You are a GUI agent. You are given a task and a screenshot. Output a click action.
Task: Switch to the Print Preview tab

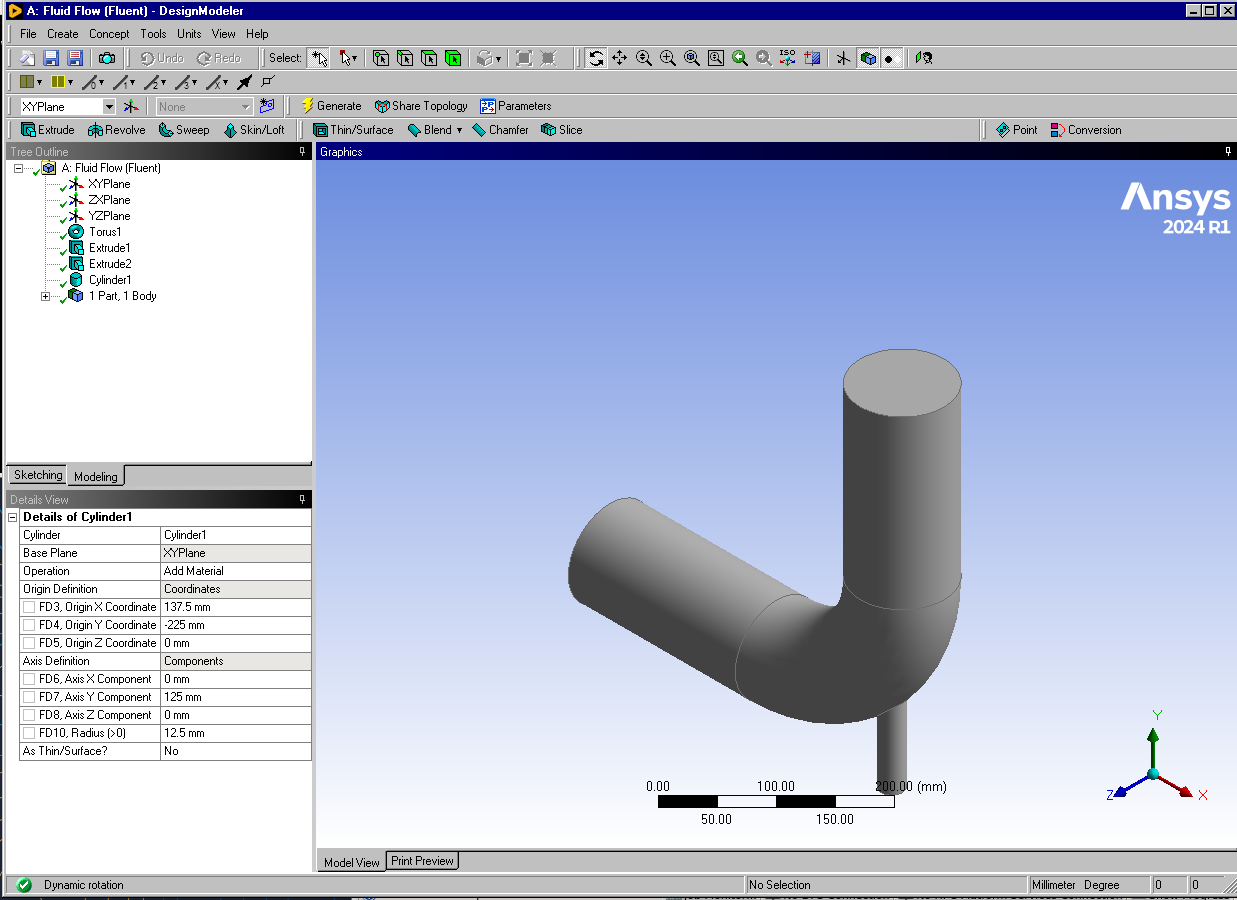(422, 861)
